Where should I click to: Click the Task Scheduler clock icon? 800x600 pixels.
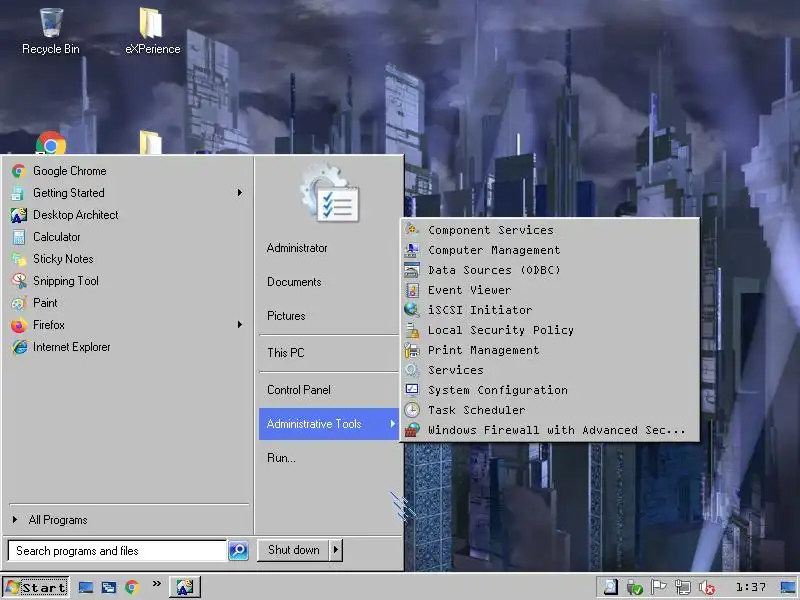point(412,410)
